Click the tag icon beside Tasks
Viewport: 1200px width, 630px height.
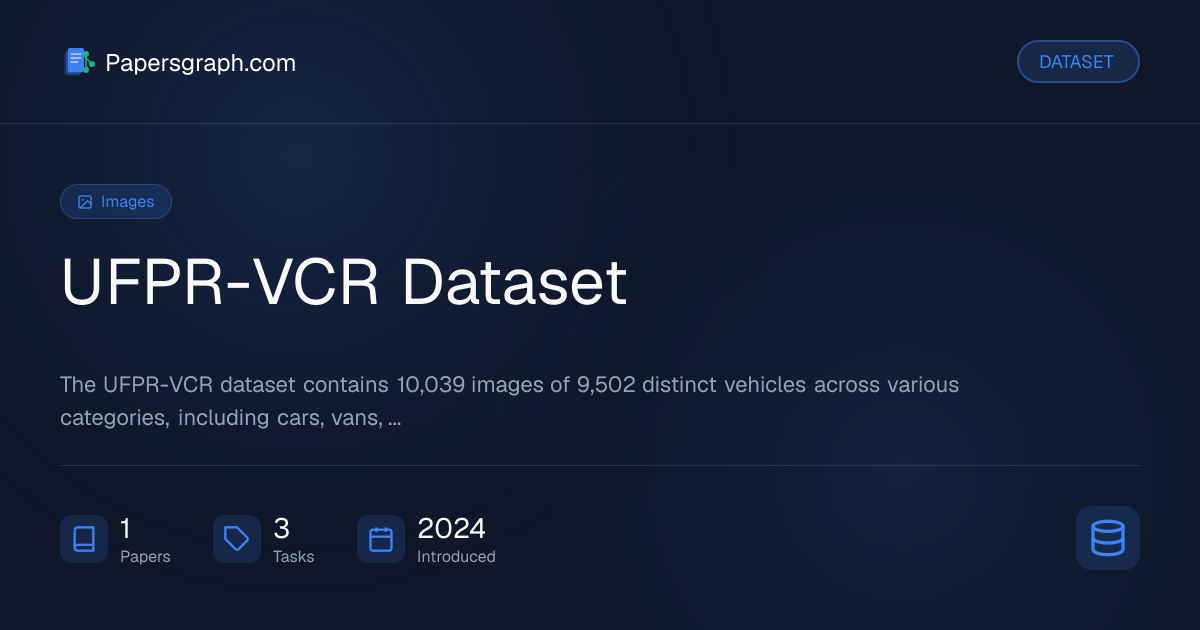pyautogui.click(x=237, y=539)
